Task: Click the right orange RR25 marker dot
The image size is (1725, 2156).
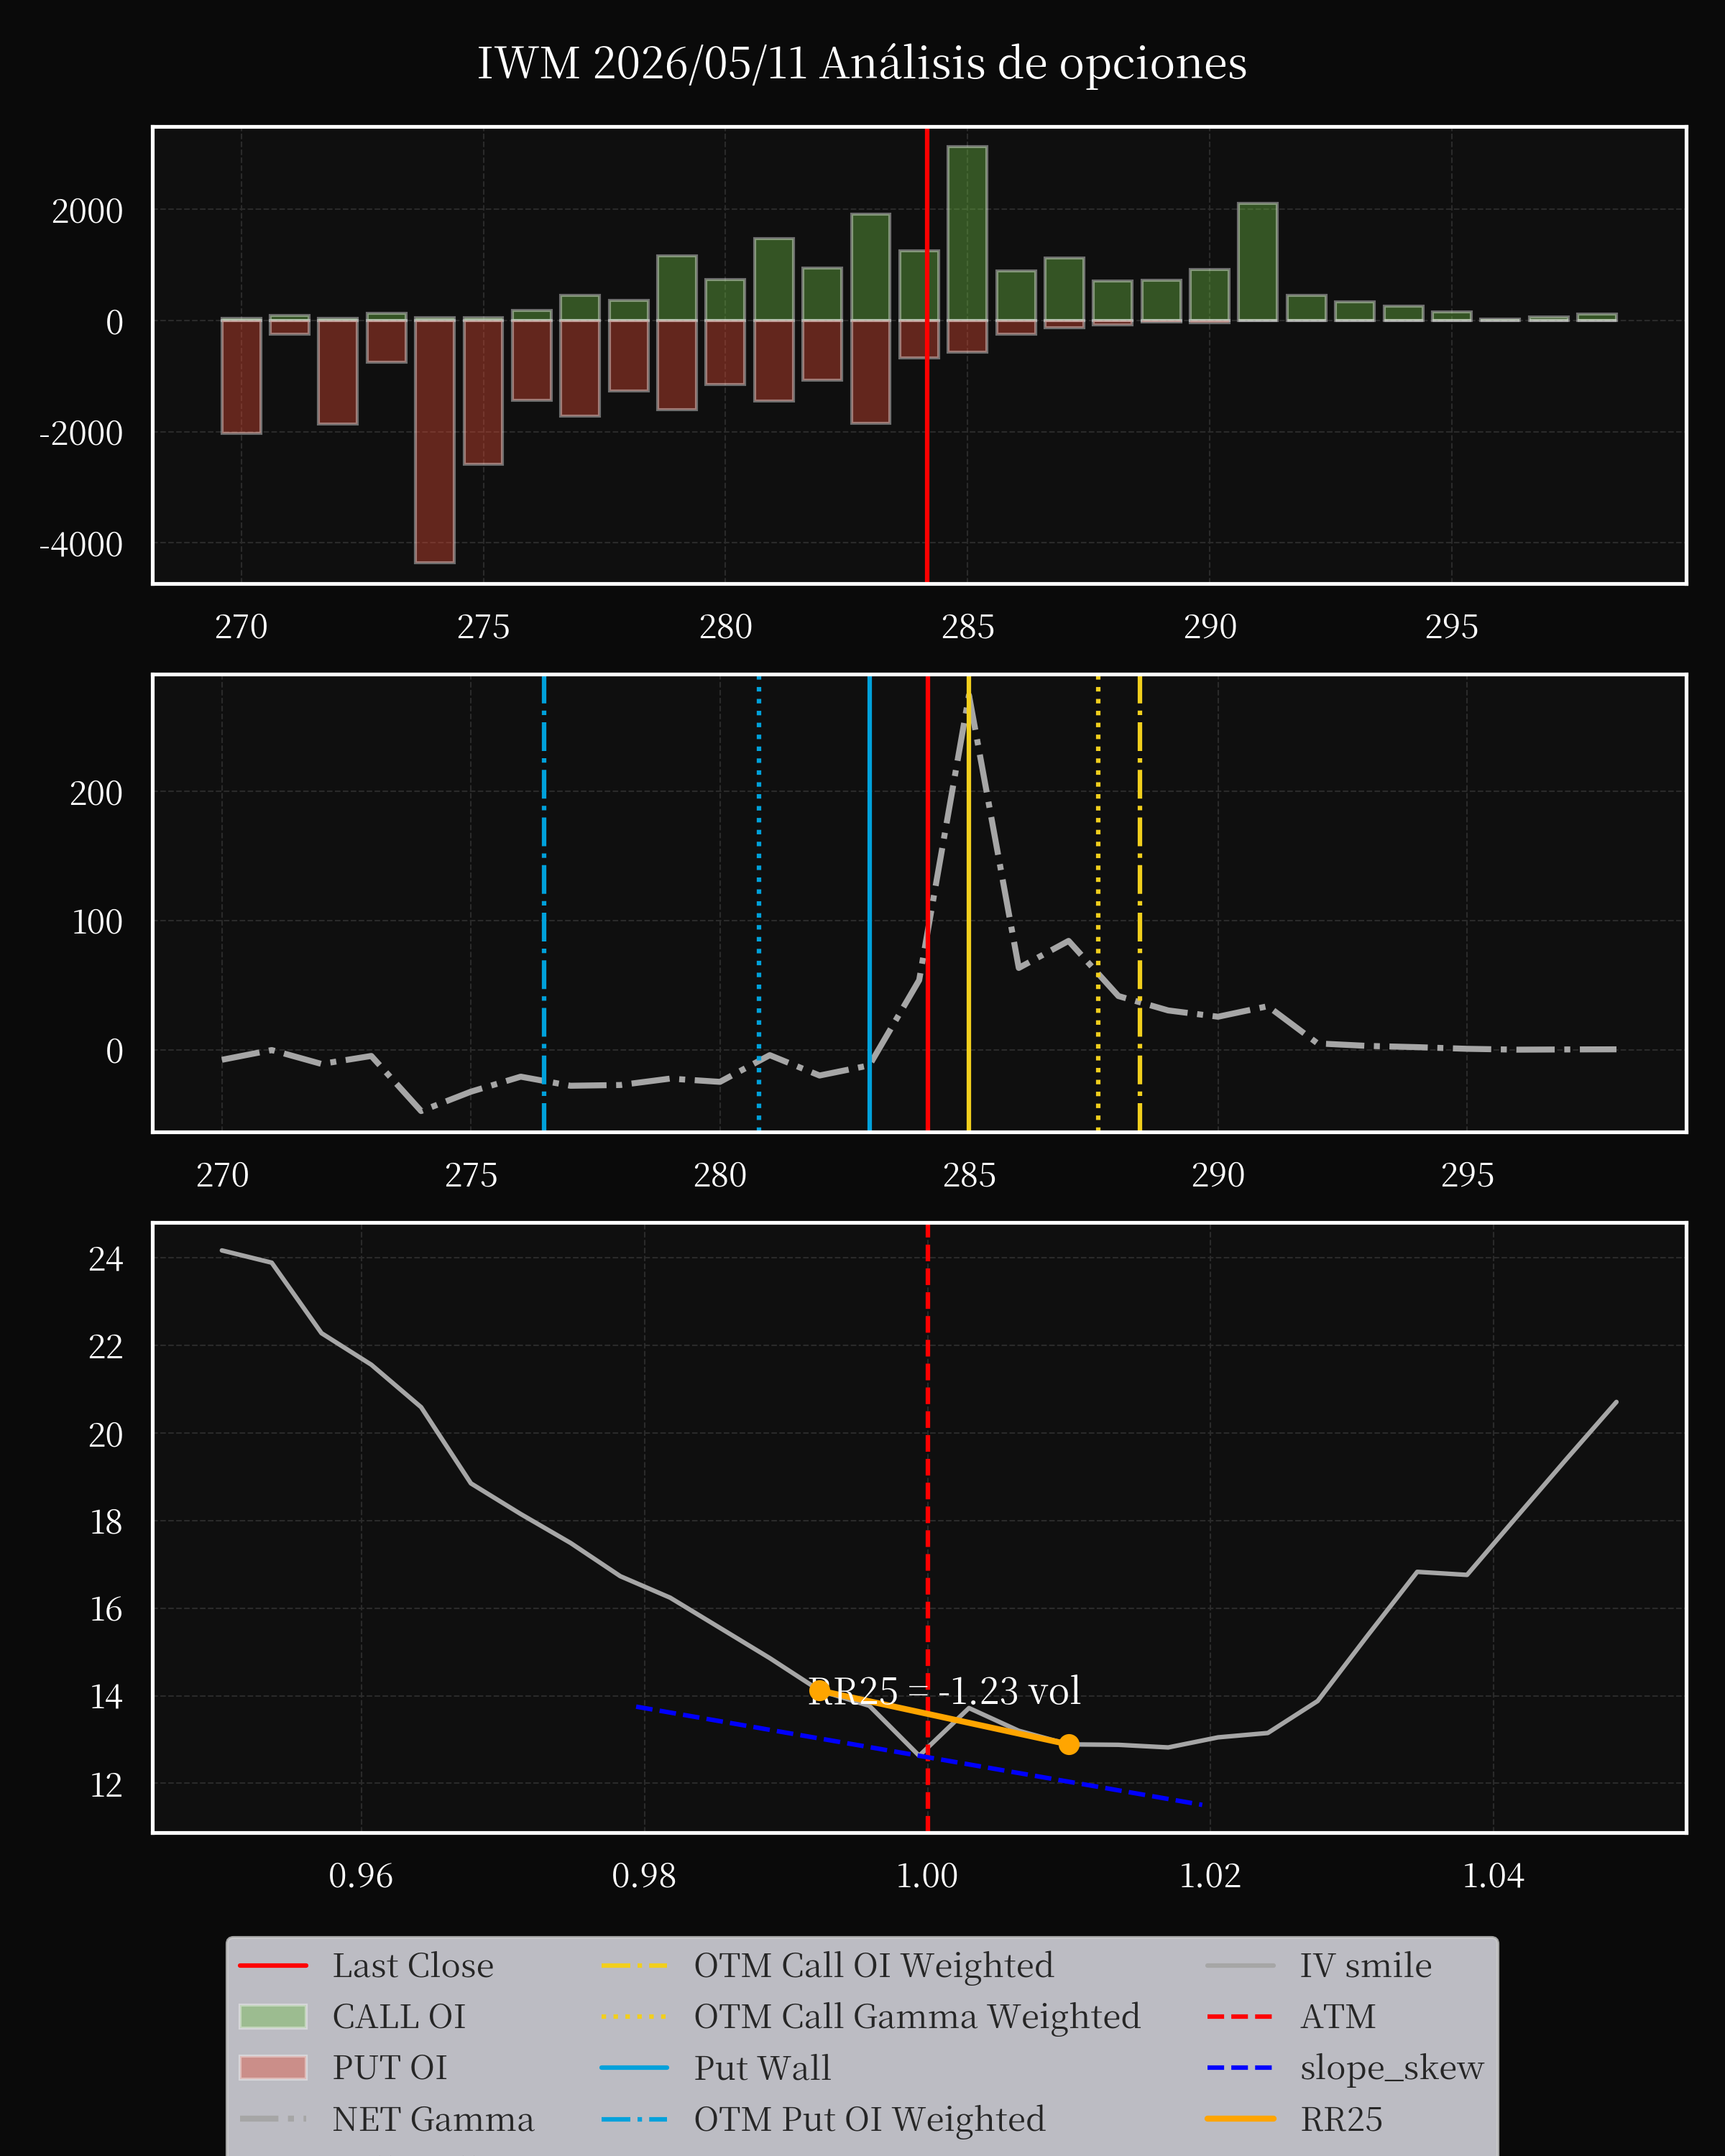Action: (1069, 1744)
